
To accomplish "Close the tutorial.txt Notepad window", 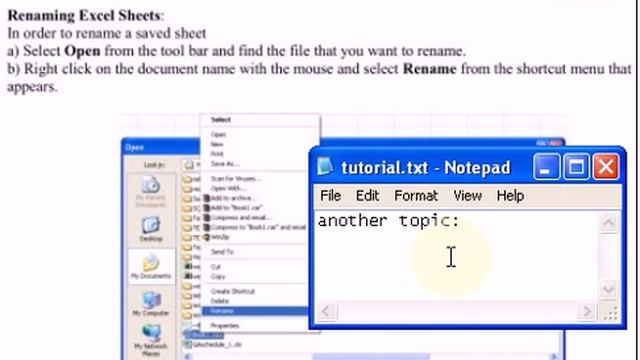I will click(x=606, y=167).
